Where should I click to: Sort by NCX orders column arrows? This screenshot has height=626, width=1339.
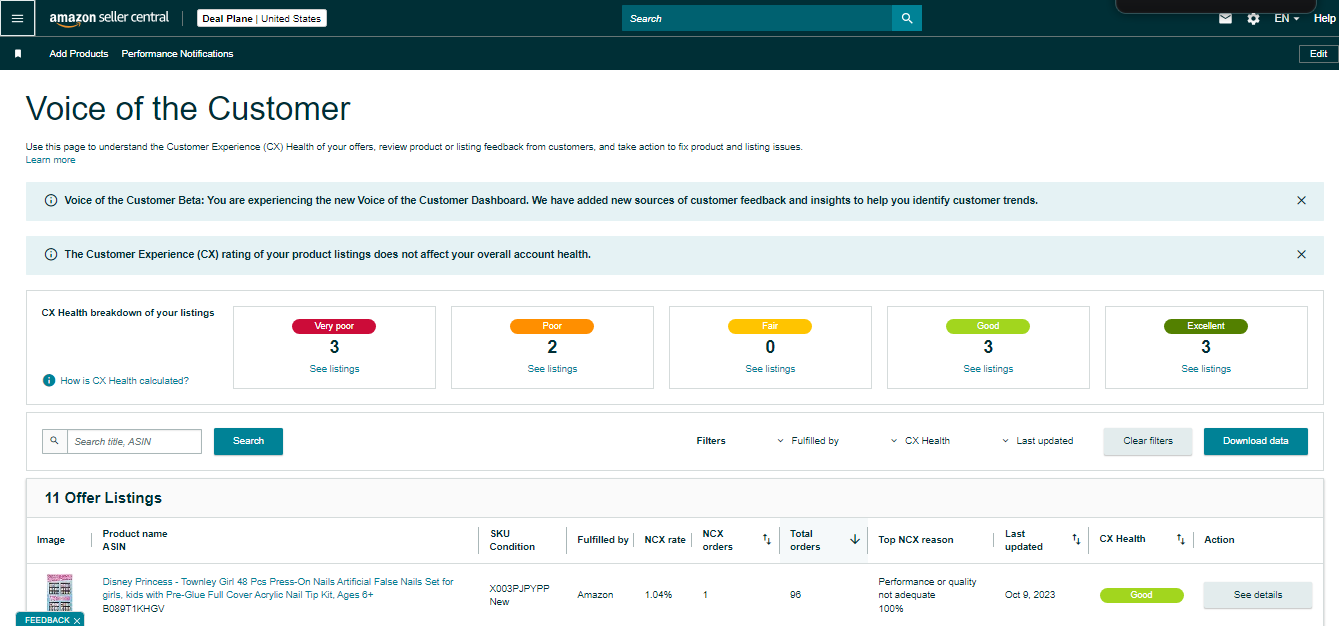click(767, 540)
